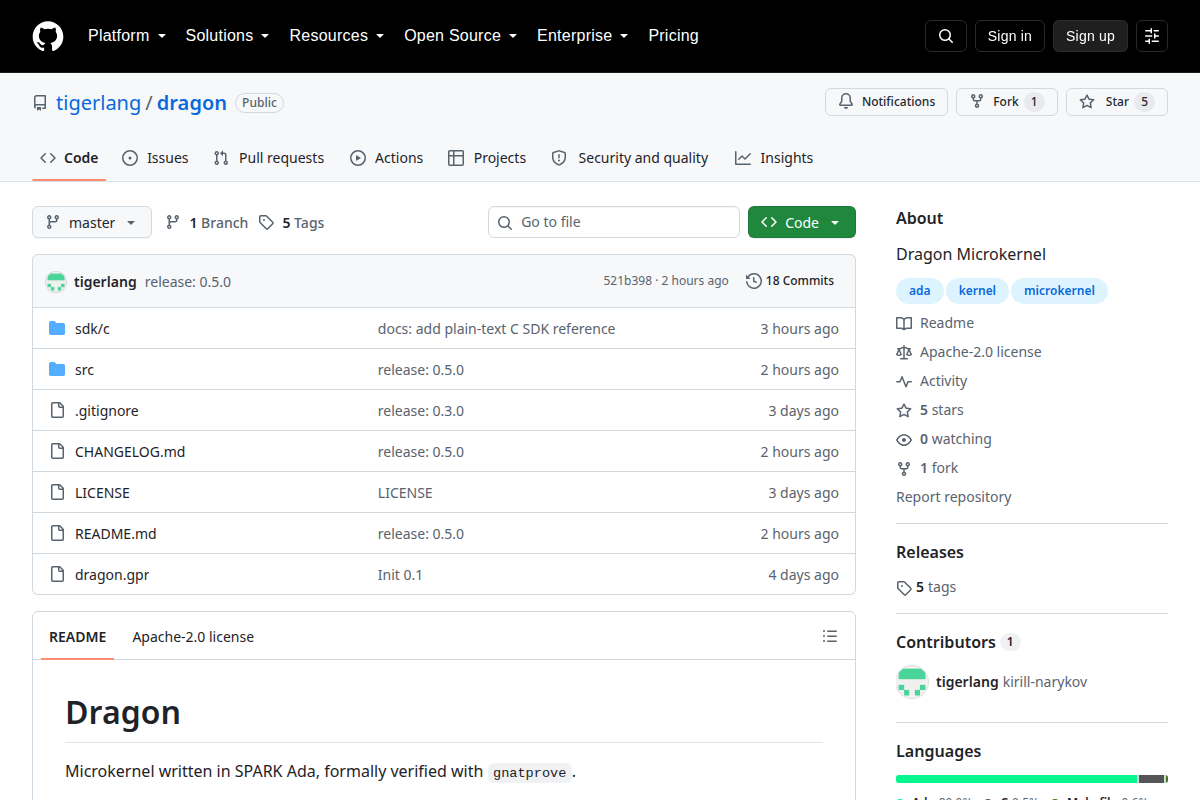Screen dimensions: 1200x800
Task: Open the CHANGELOG.md file name
Action: [130, 452]
